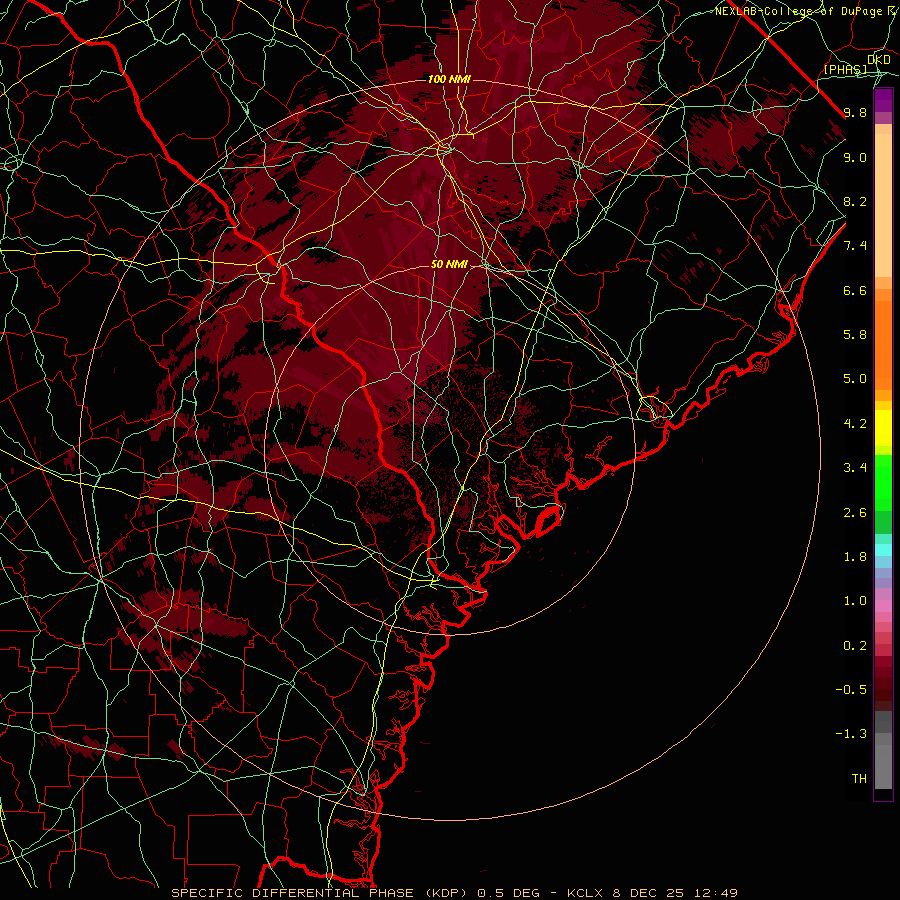Click the -1.3 scale label
This screenshot has width=900, height=900.
[x=851, y=734]
